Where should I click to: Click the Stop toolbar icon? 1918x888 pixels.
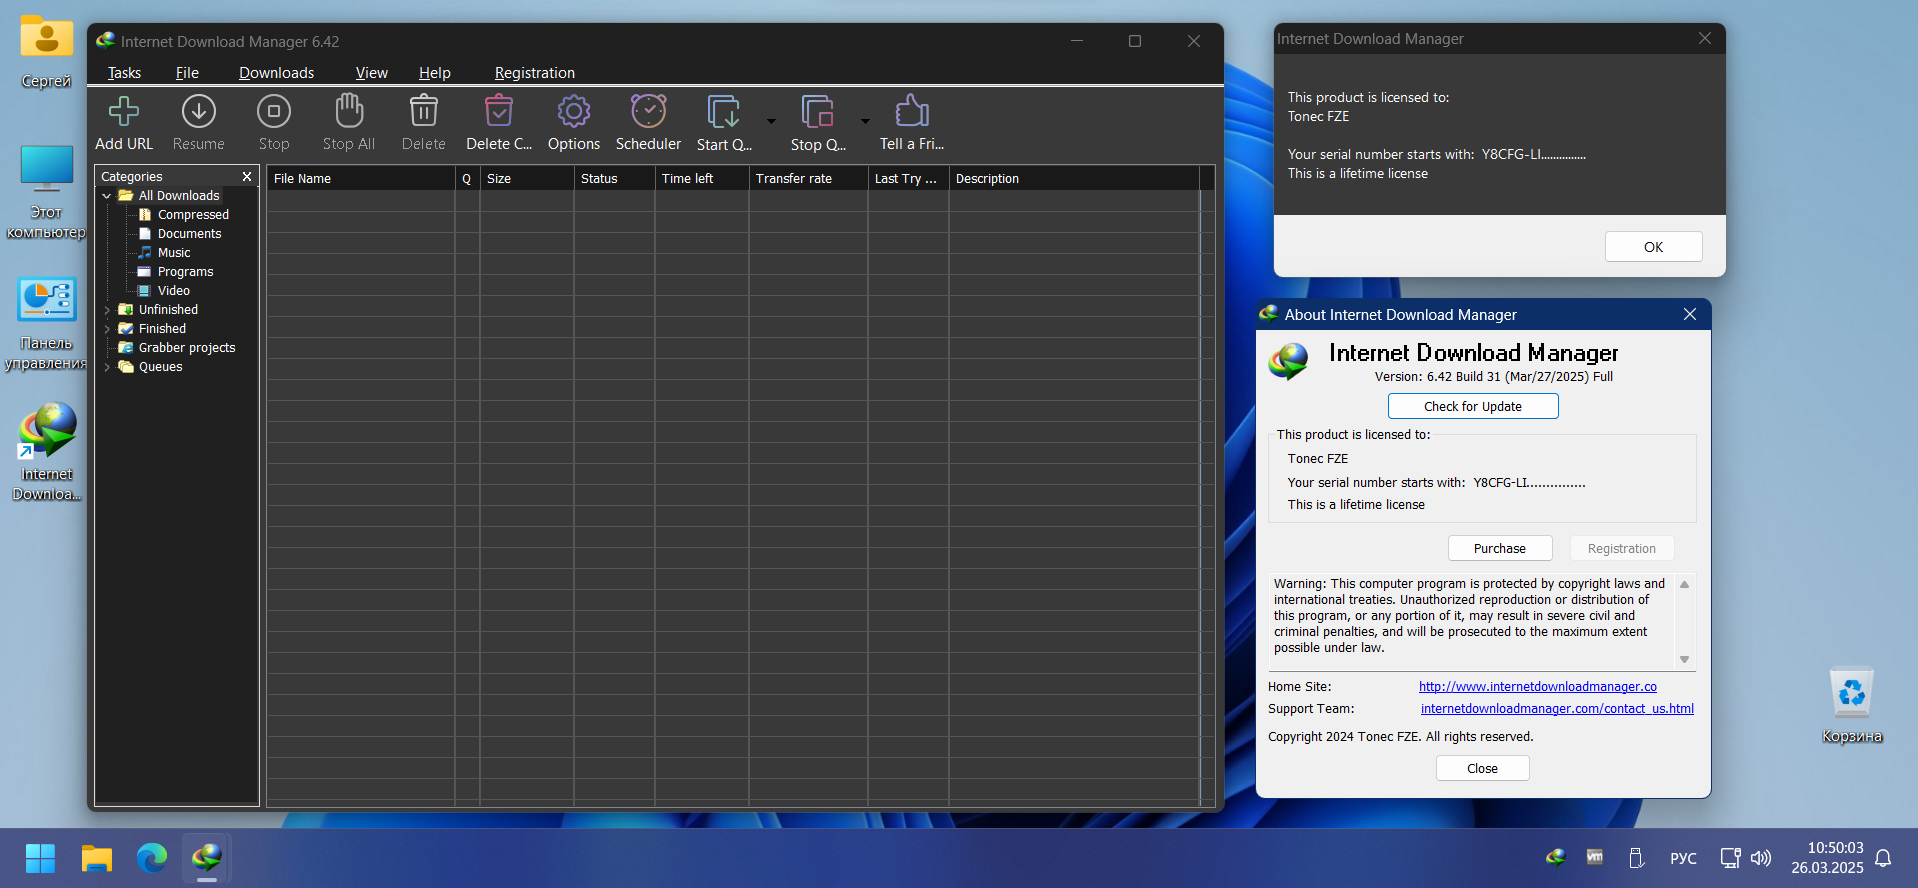click(274, 111)
